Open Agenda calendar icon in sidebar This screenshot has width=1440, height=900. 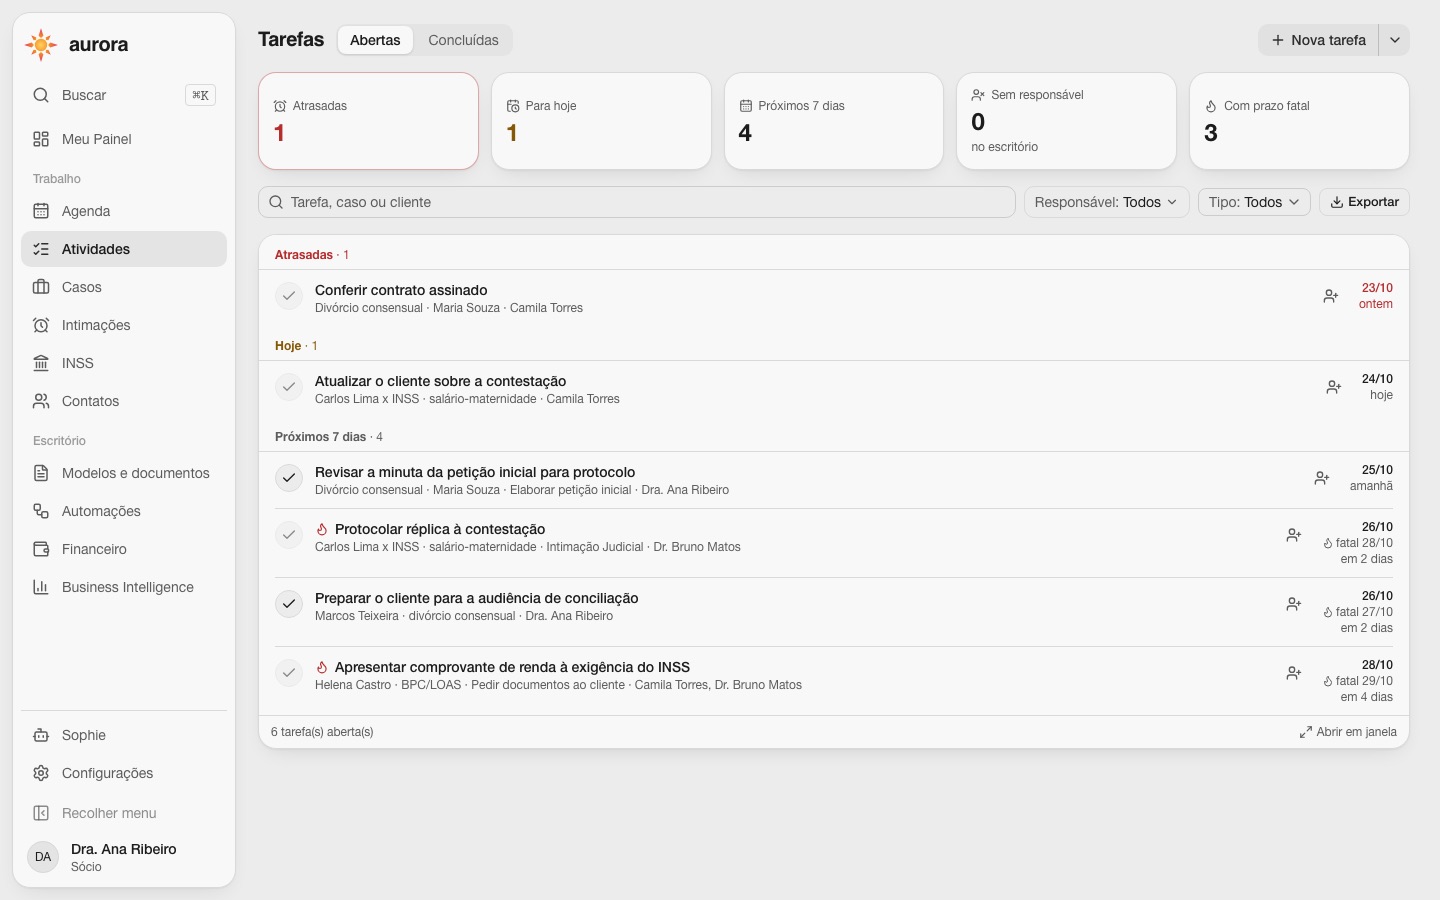pyautogui.click(x=41, y=211)
